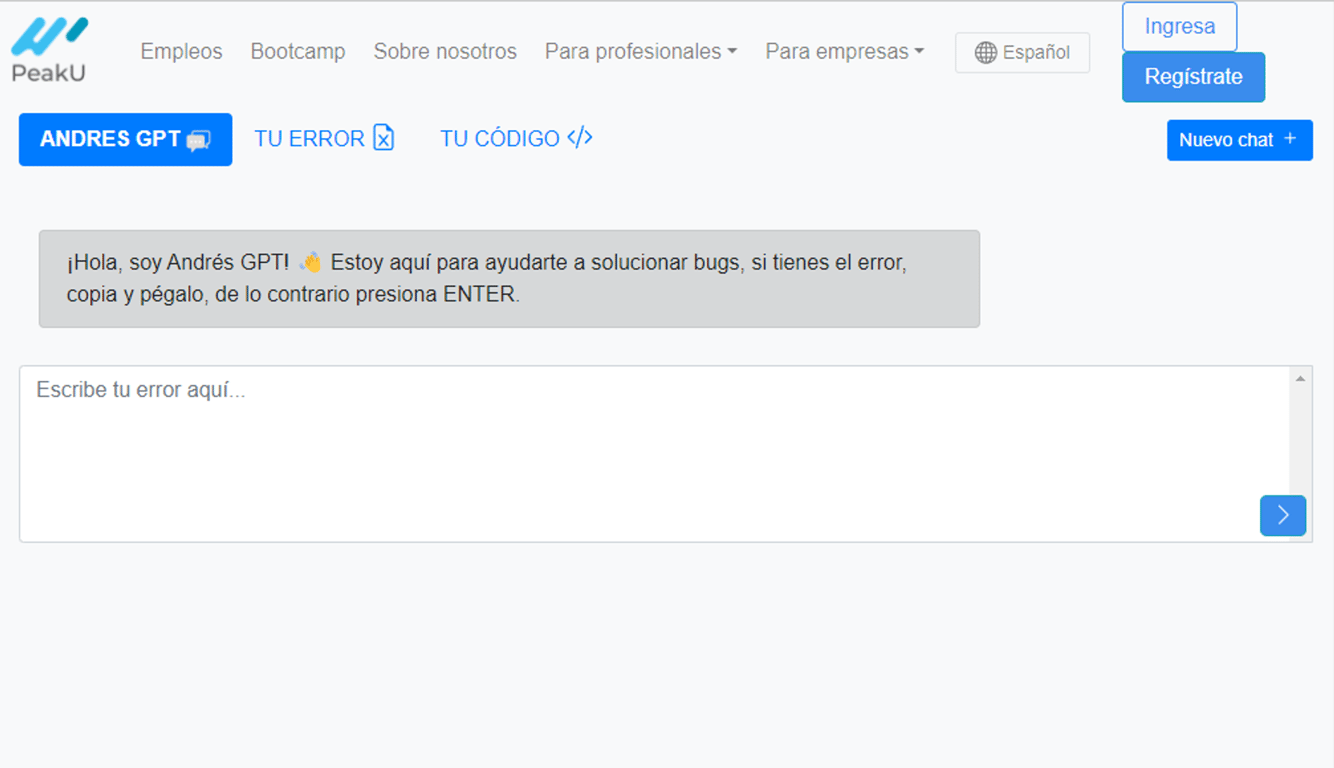Click the PeakU logo

click(50, 50)
